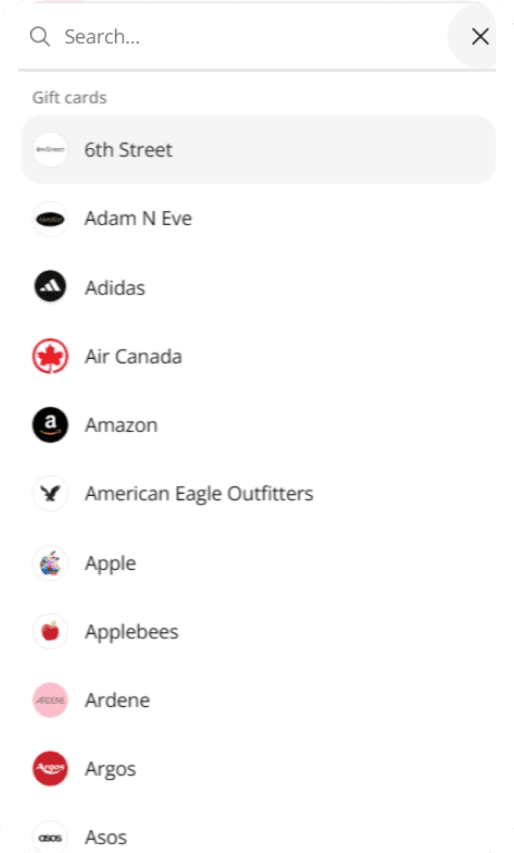Click the magnifying glass search icon
Screen dimensions: 514x853
(x=40, y=37)
